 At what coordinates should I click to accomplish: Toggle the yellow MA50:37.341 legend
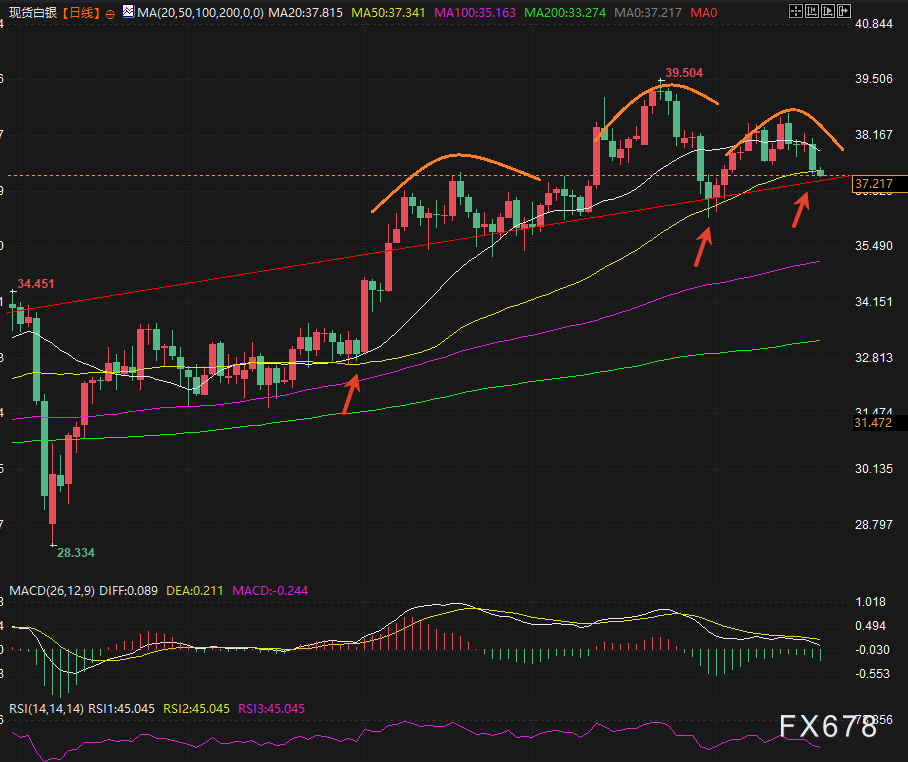[x=388, y=14]
